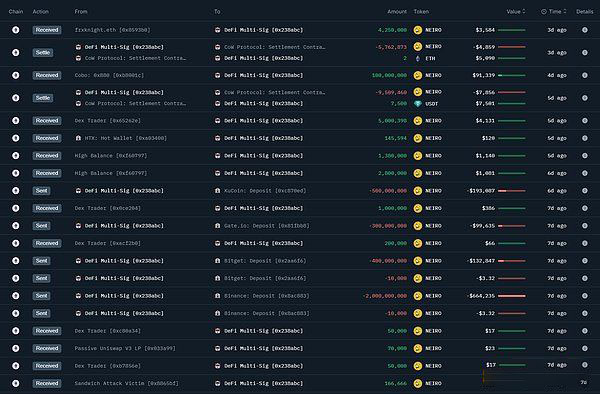600x394 pixels.
Task: Click Ethereum chain icon in first row
Action: point(16,30)
